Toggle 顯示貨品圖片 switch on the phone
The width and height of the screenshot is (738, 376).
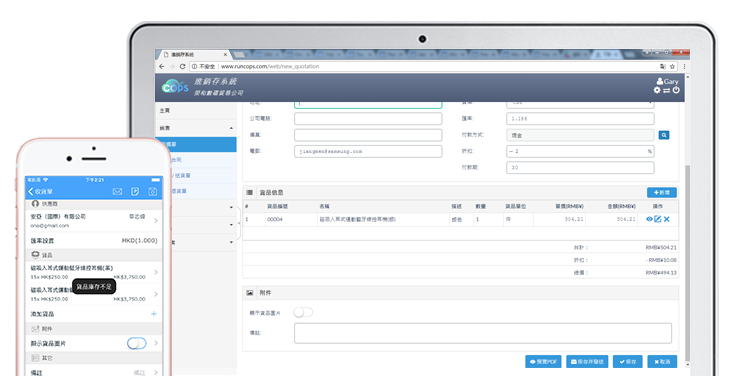pyautogui.click(x=136, y=344)
